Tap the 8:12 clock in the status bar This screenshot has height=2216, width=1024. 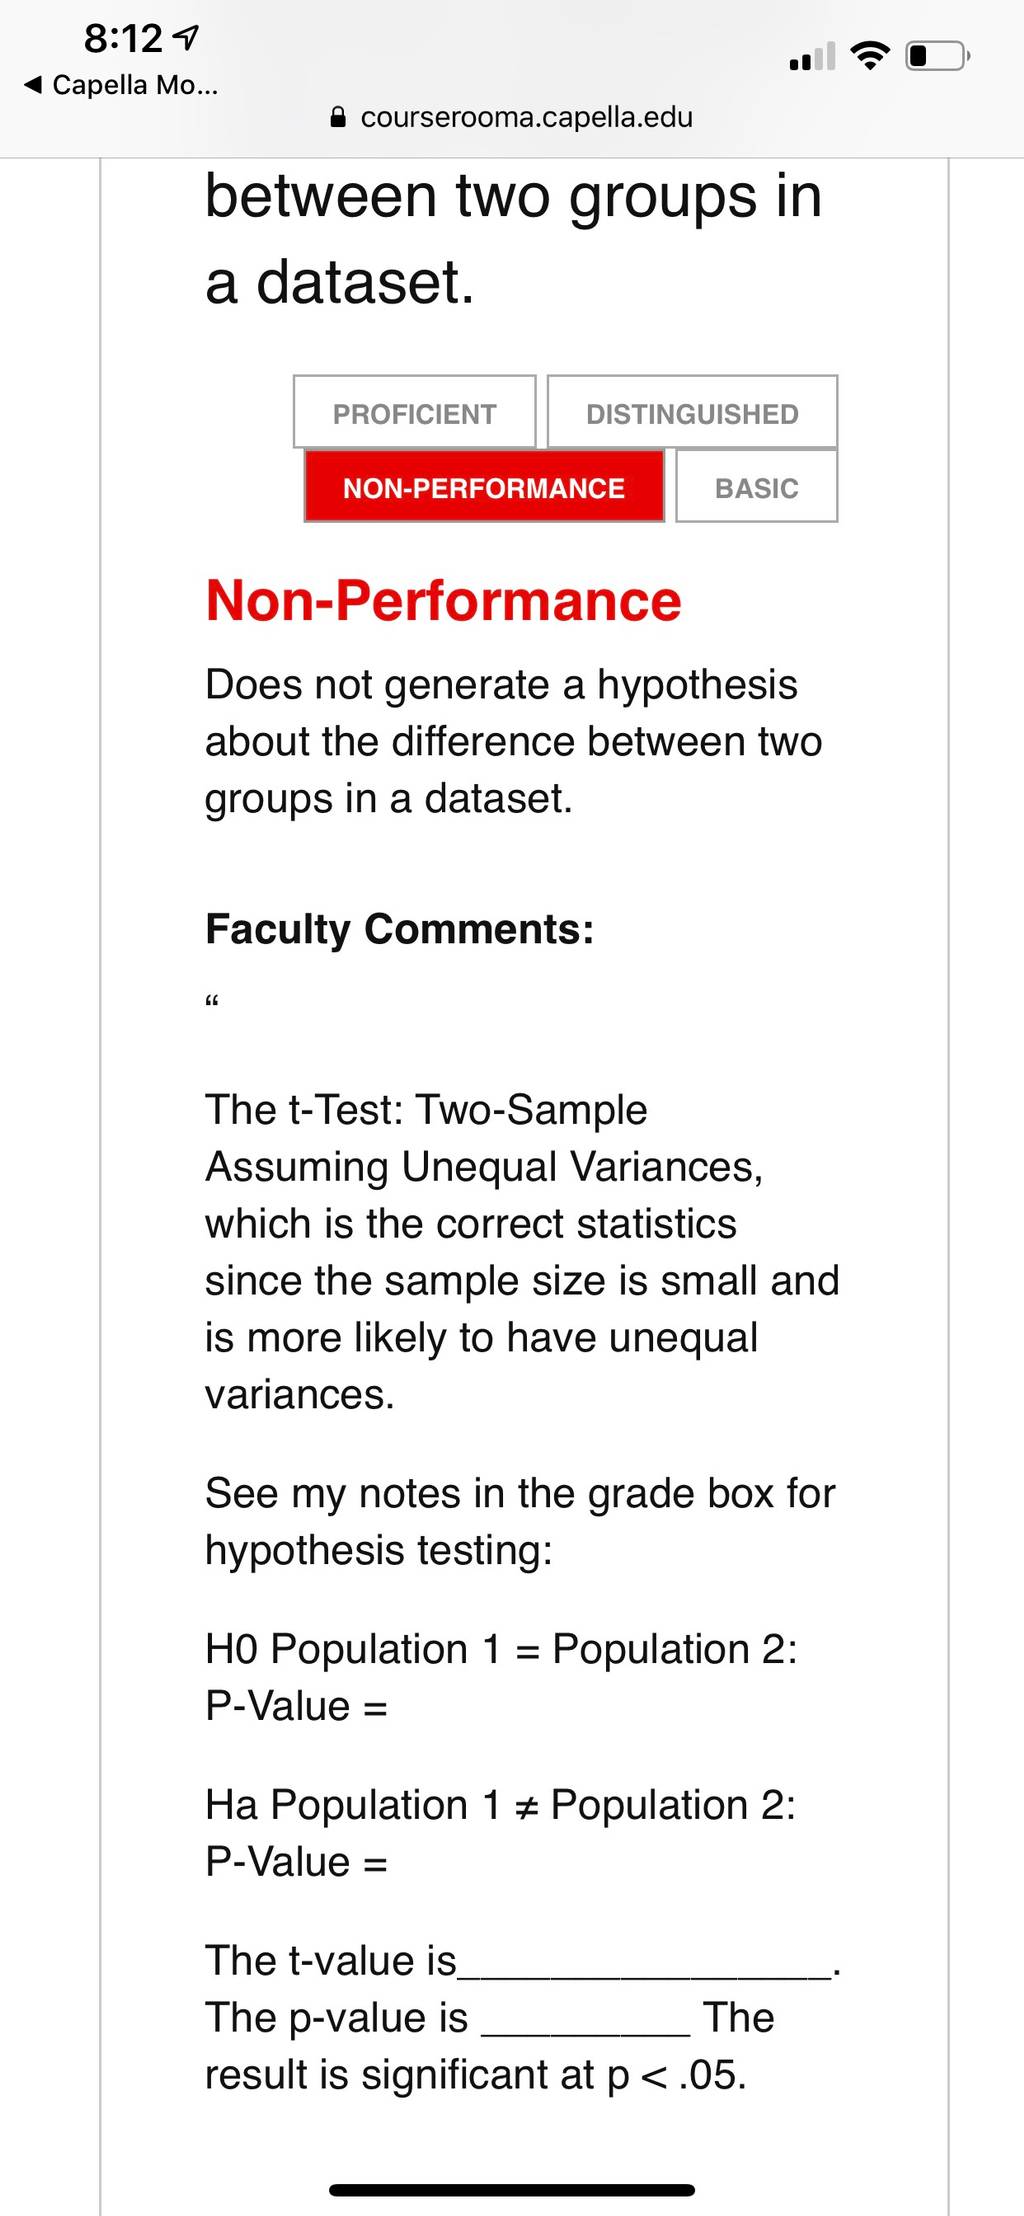[123, 38]
